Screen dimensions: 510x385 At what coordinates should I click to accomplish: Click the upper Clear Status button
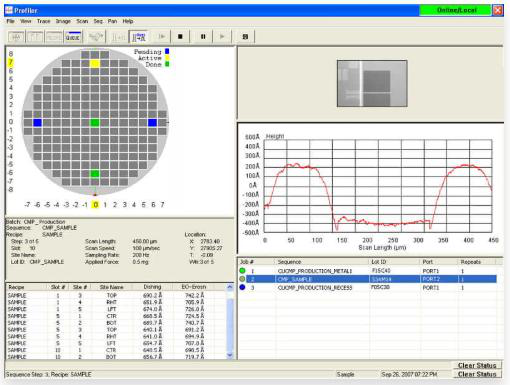(x=477, y=365)
